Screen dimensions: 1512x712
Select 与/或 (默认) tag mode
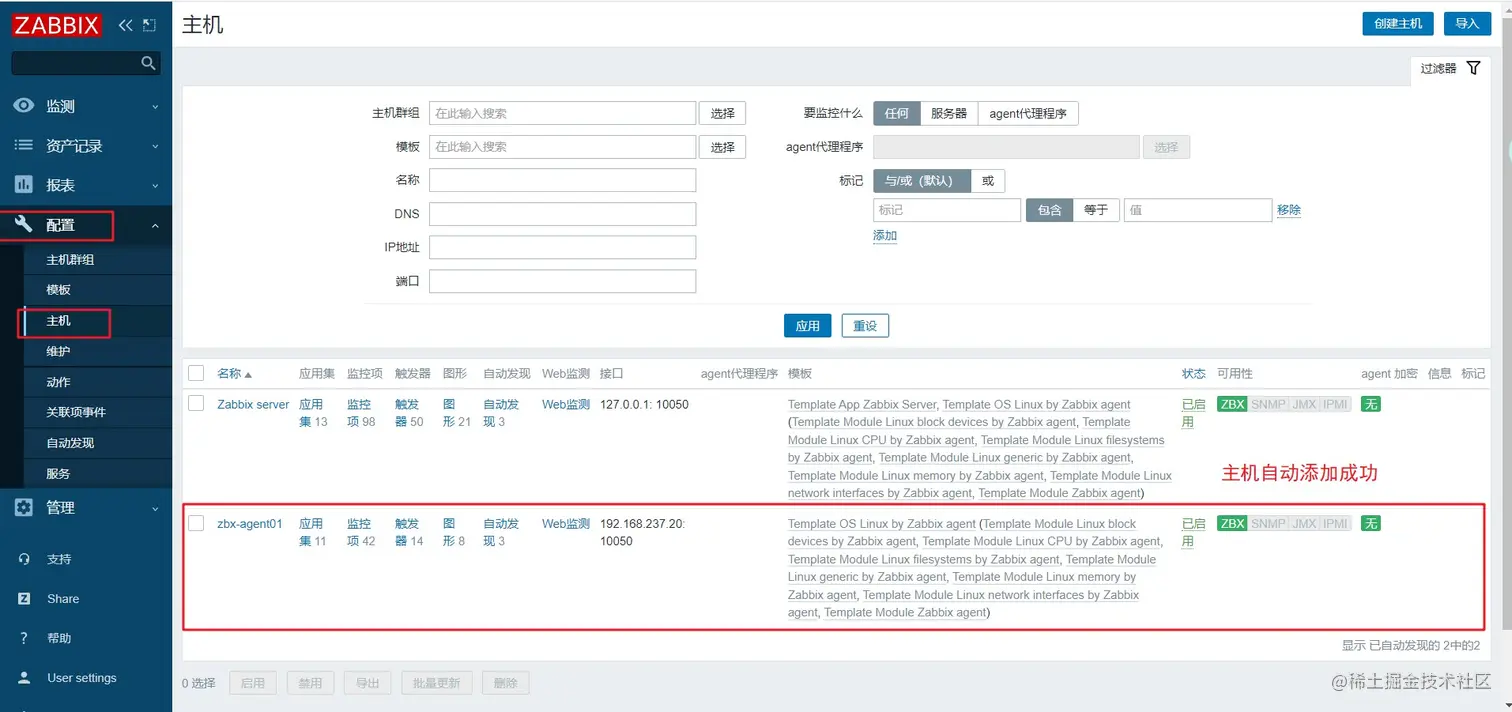pos(921,181)
